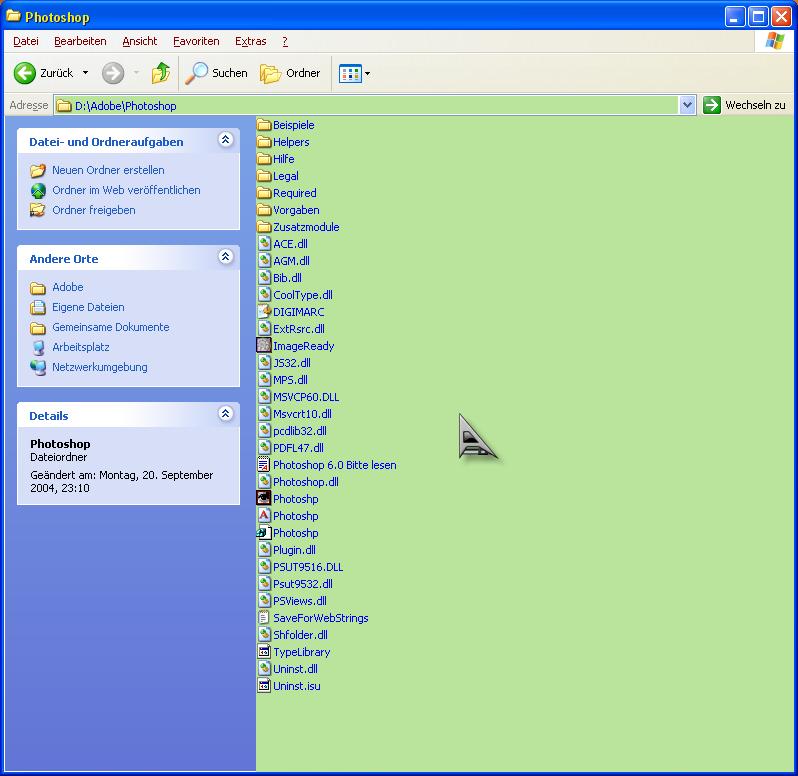Select the Legal folder name
The height and width of the screenshot is (776, 798).
[286, 176]
